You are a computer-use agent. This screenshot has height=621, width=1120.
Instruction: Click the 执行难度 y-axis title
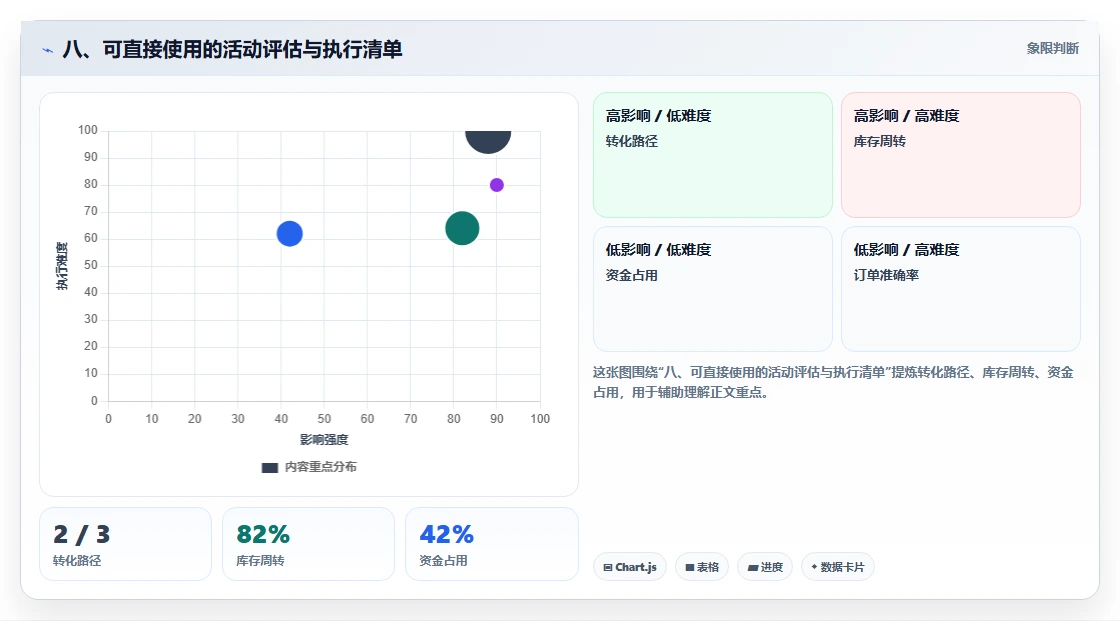[x=62, y=266]
